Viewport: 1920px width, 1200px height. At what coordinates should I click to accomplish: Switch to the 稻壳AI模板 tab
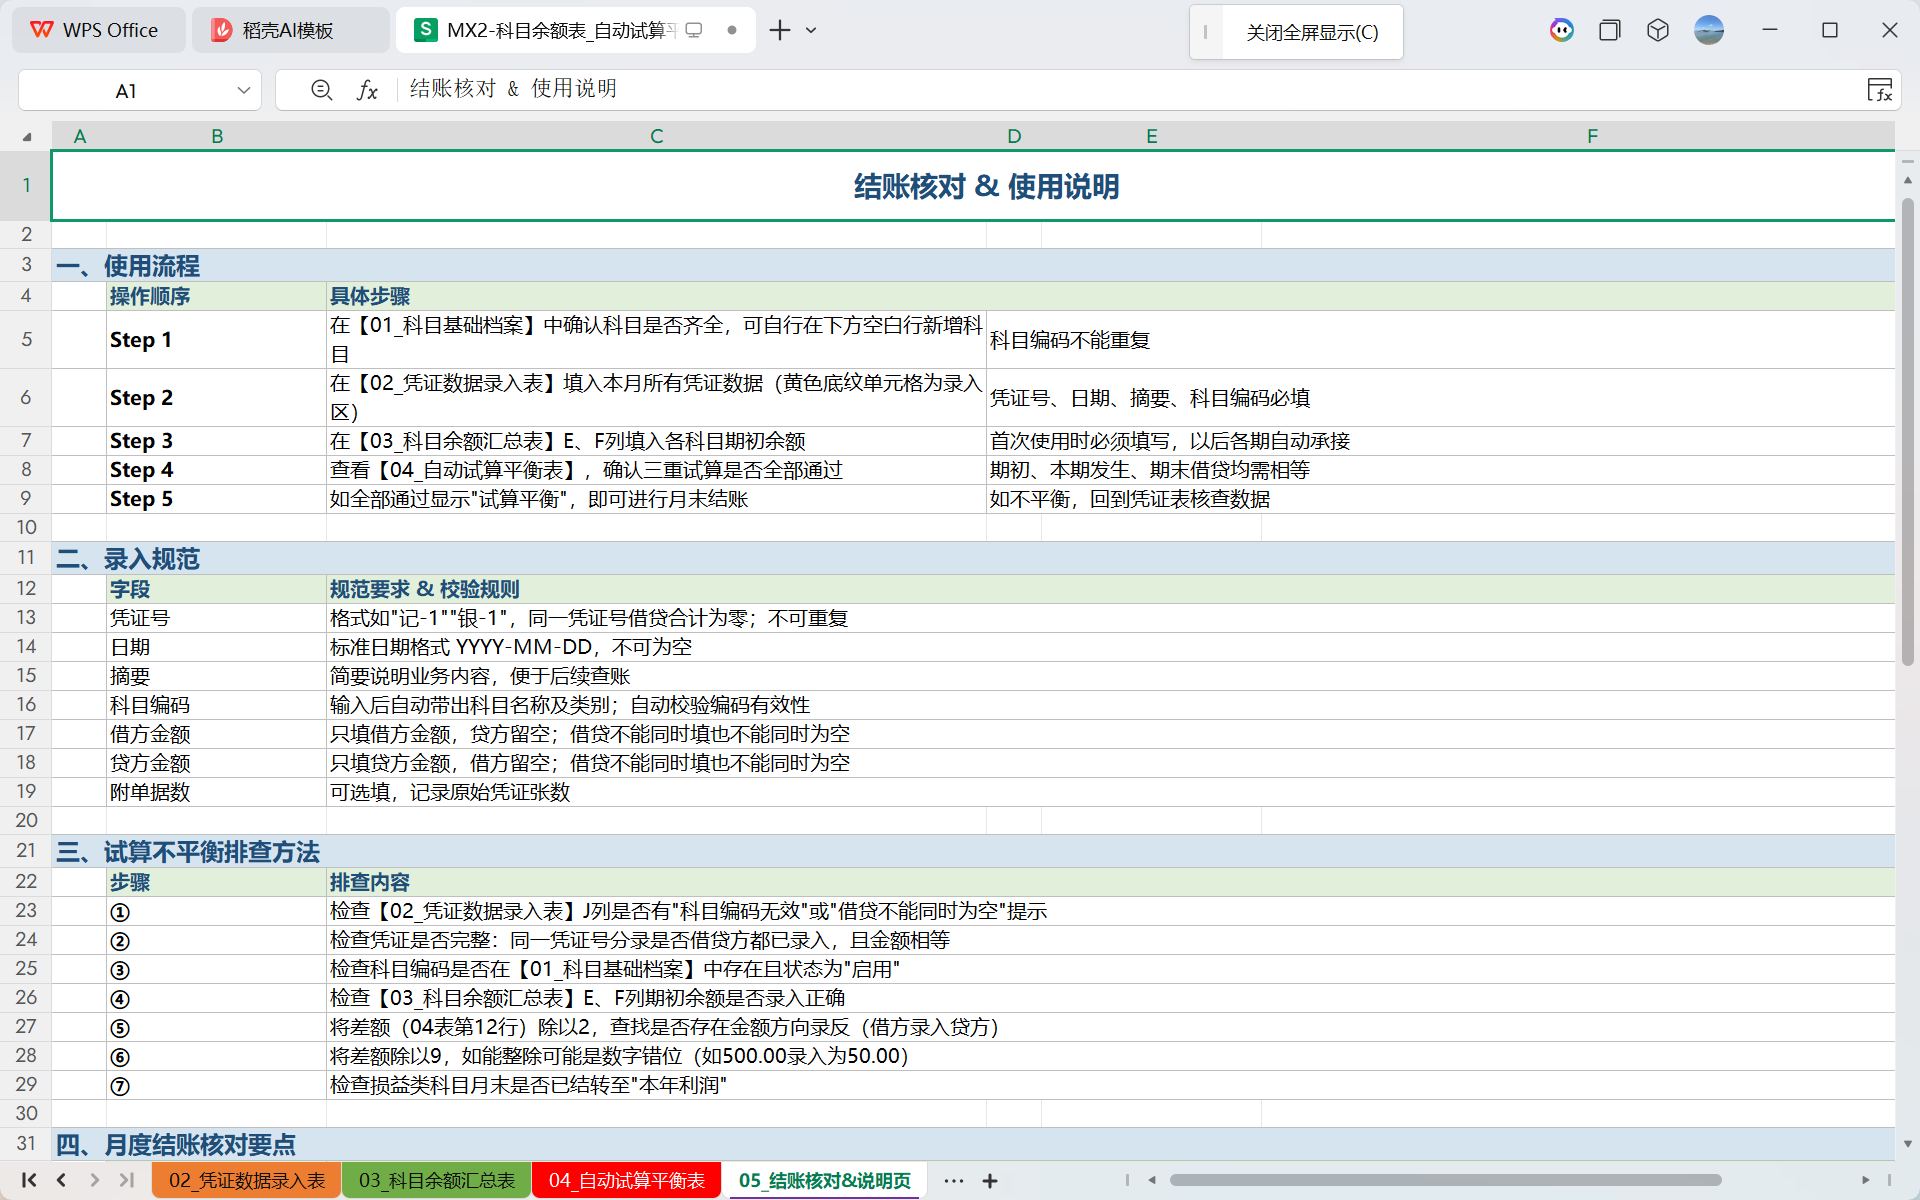tap(290, 30)
